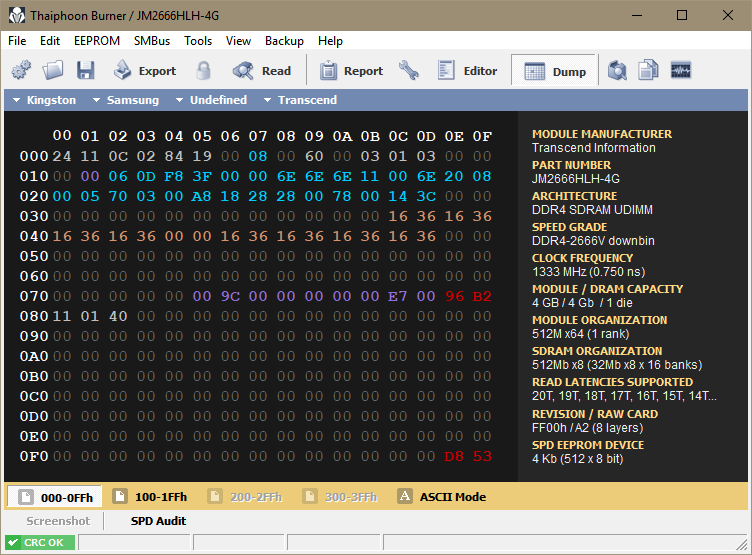Click the wrench tools icon

tap(409, 71)
